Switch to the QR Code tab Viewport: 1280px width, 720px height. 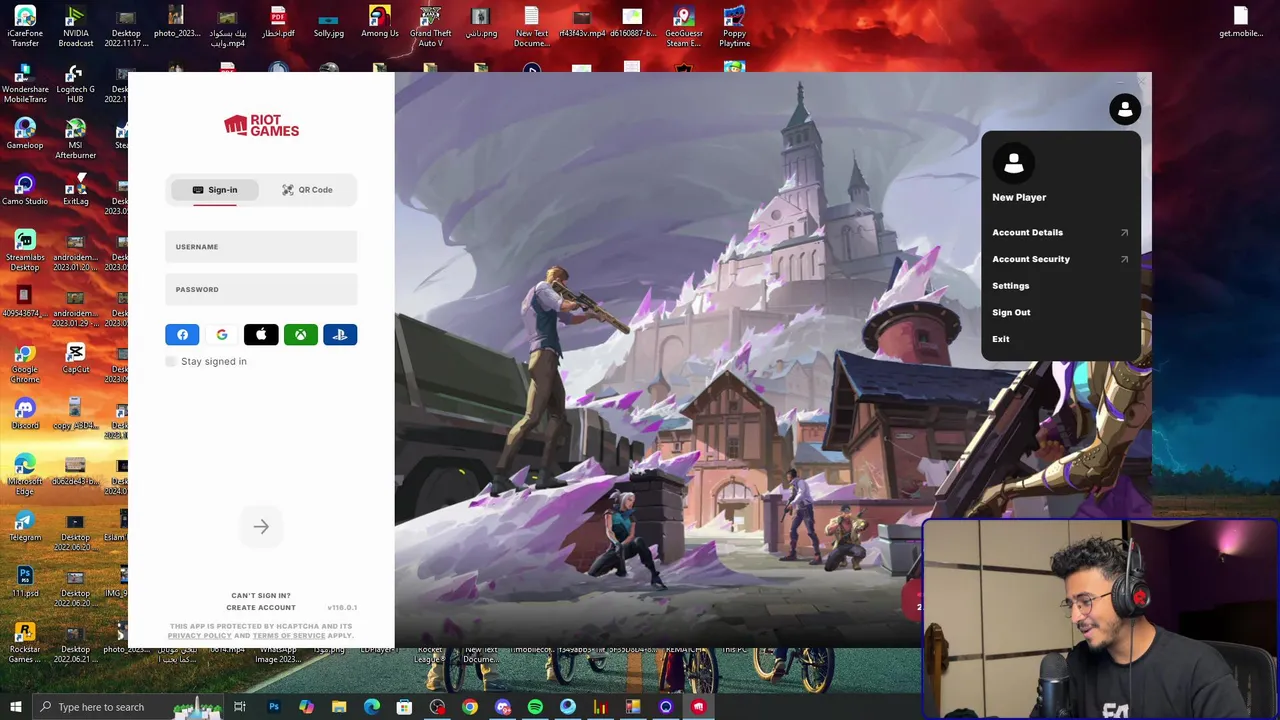(x=307, y=190)
